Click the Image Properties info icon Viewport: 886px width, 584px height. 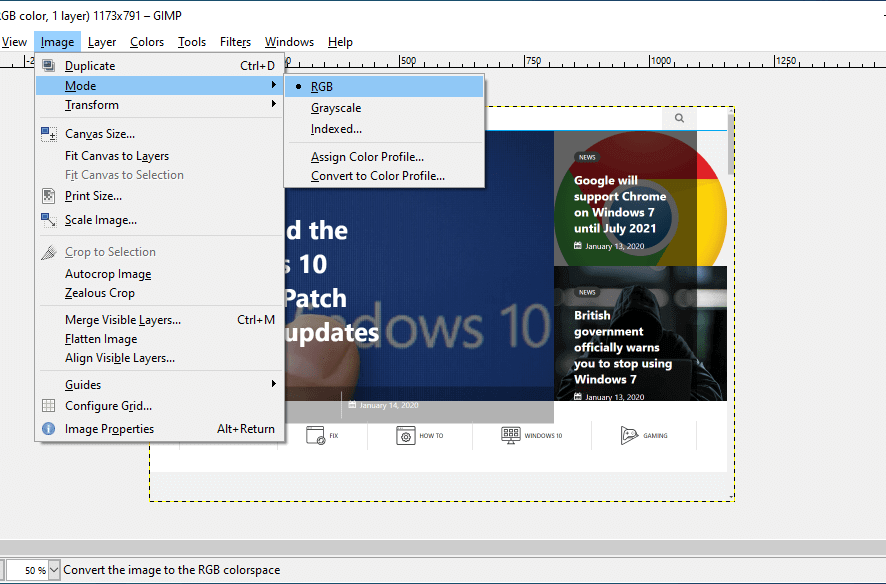point(49,429)
